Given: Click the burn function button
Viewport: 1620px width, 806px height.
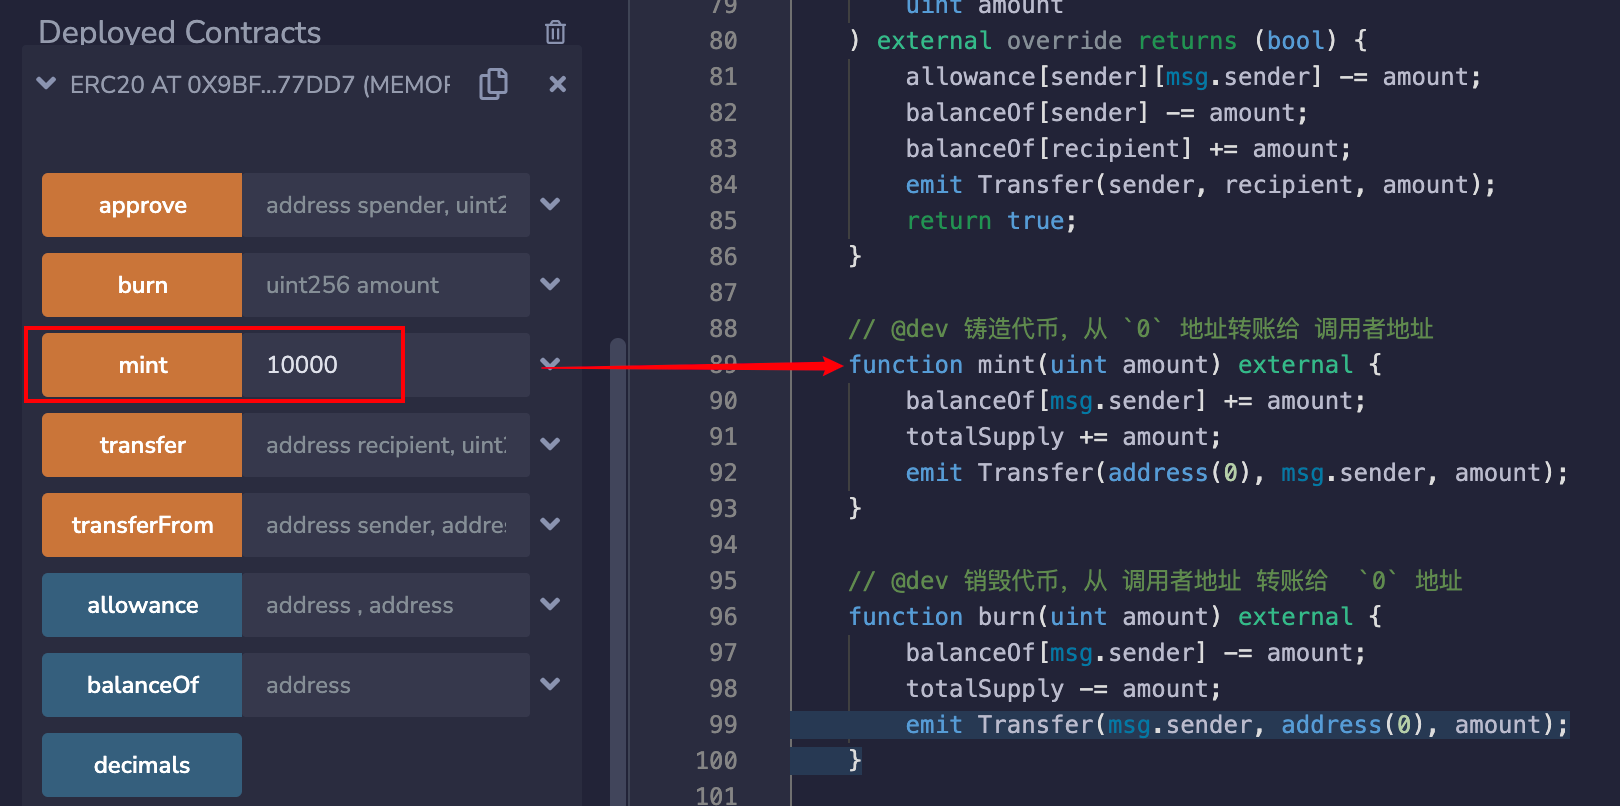Looking at the screenshot, I should pyautogui.click(x=142, y=285).
